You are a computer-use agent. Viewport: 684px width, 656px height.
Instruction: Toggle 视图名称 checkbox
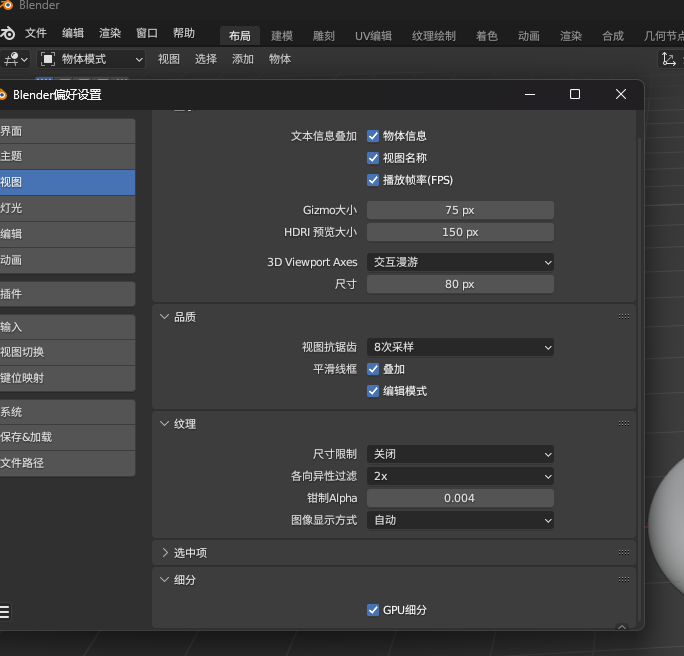click(x=373, y=158)
